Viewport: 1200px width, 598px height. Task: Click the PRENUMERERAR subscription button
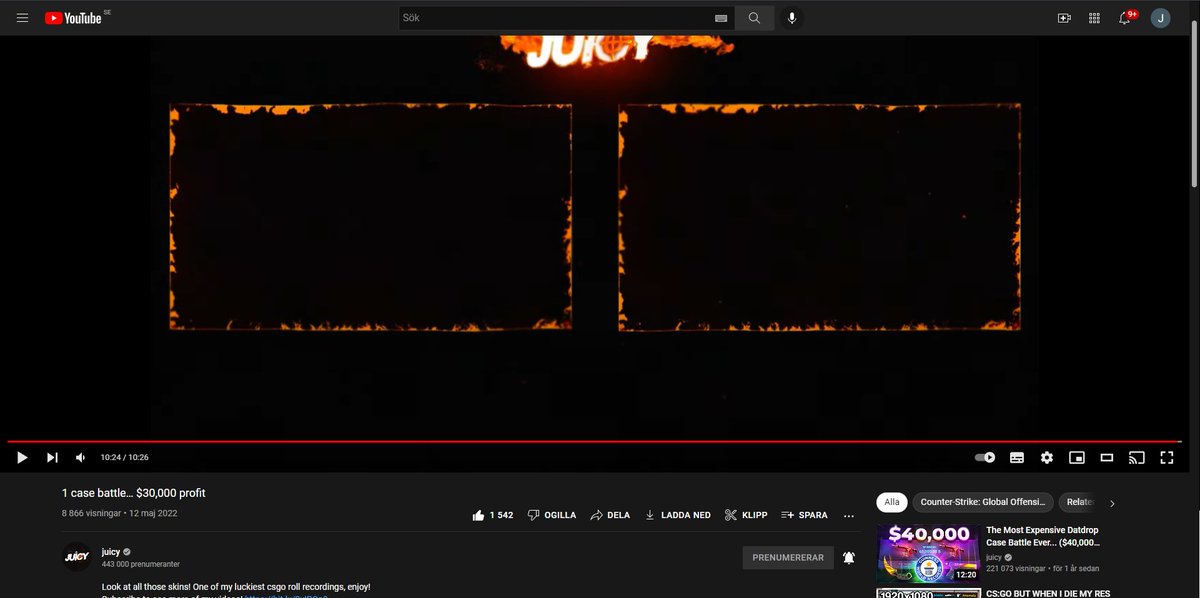click(x=788, y=557)
